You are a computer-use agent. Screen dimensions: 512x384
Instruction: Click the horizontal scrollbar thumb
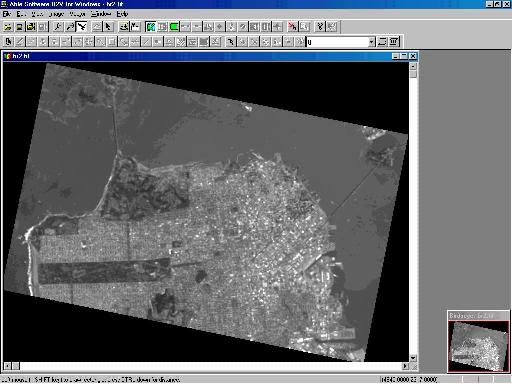coord(16,366)
